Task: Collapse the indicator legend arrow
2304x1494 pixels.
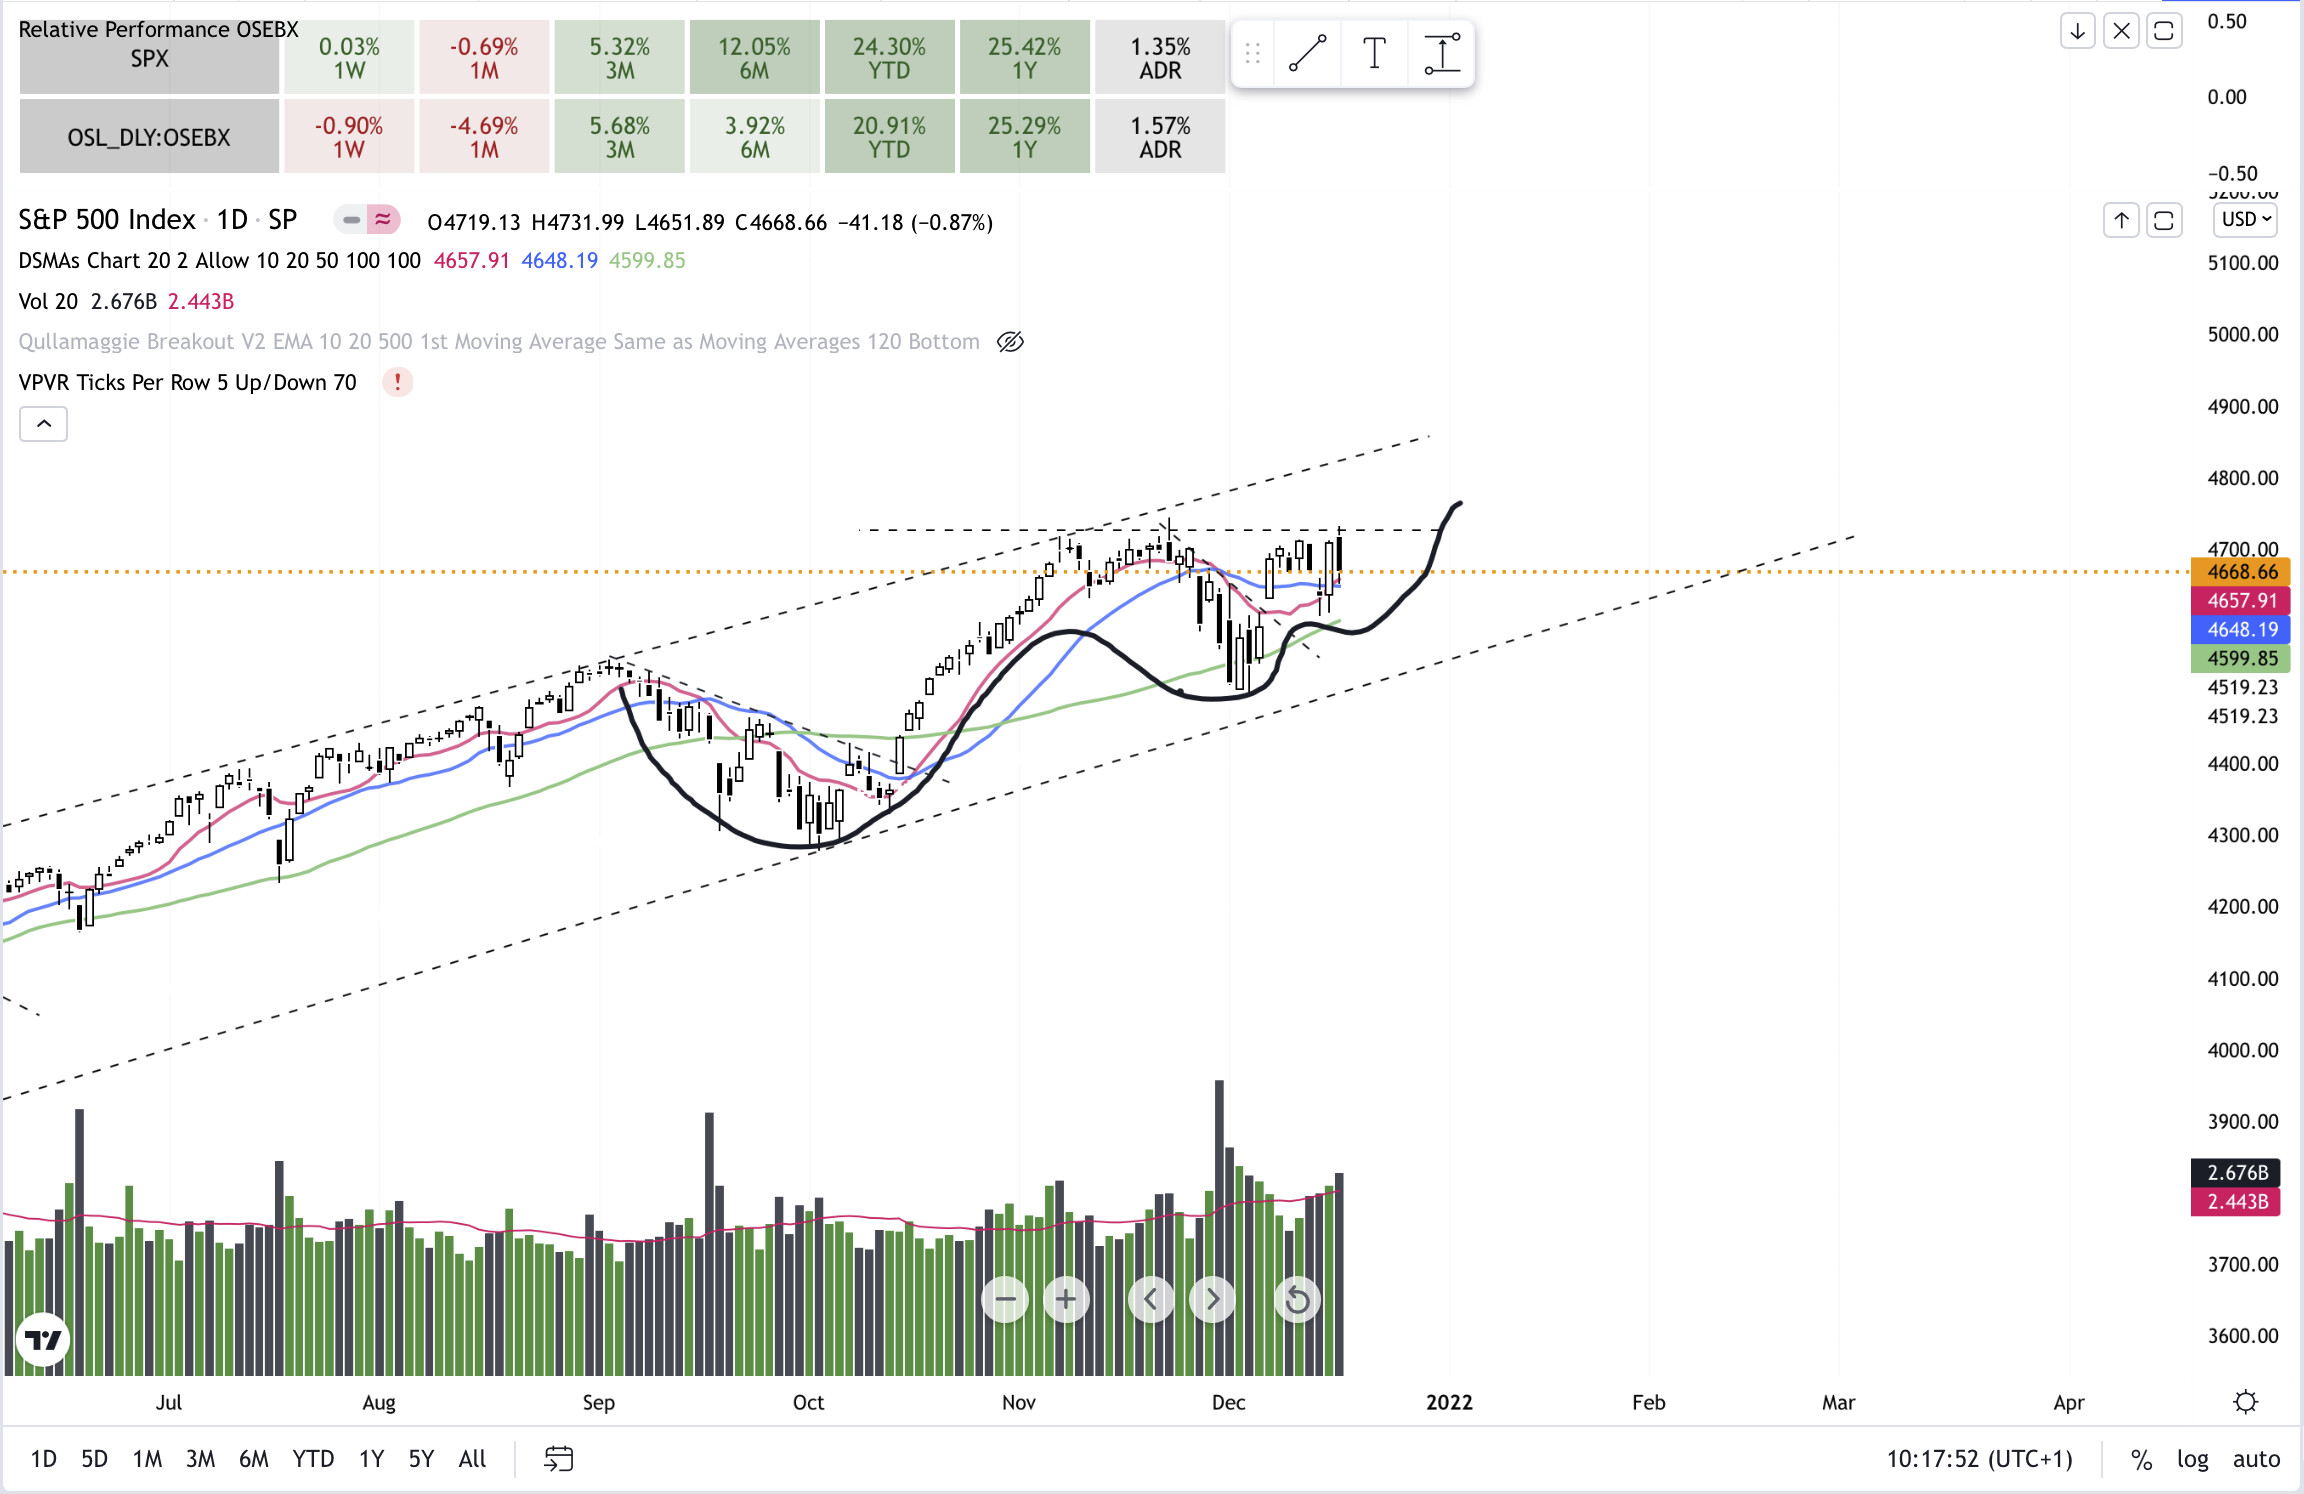Action: [x=43, y=424]
